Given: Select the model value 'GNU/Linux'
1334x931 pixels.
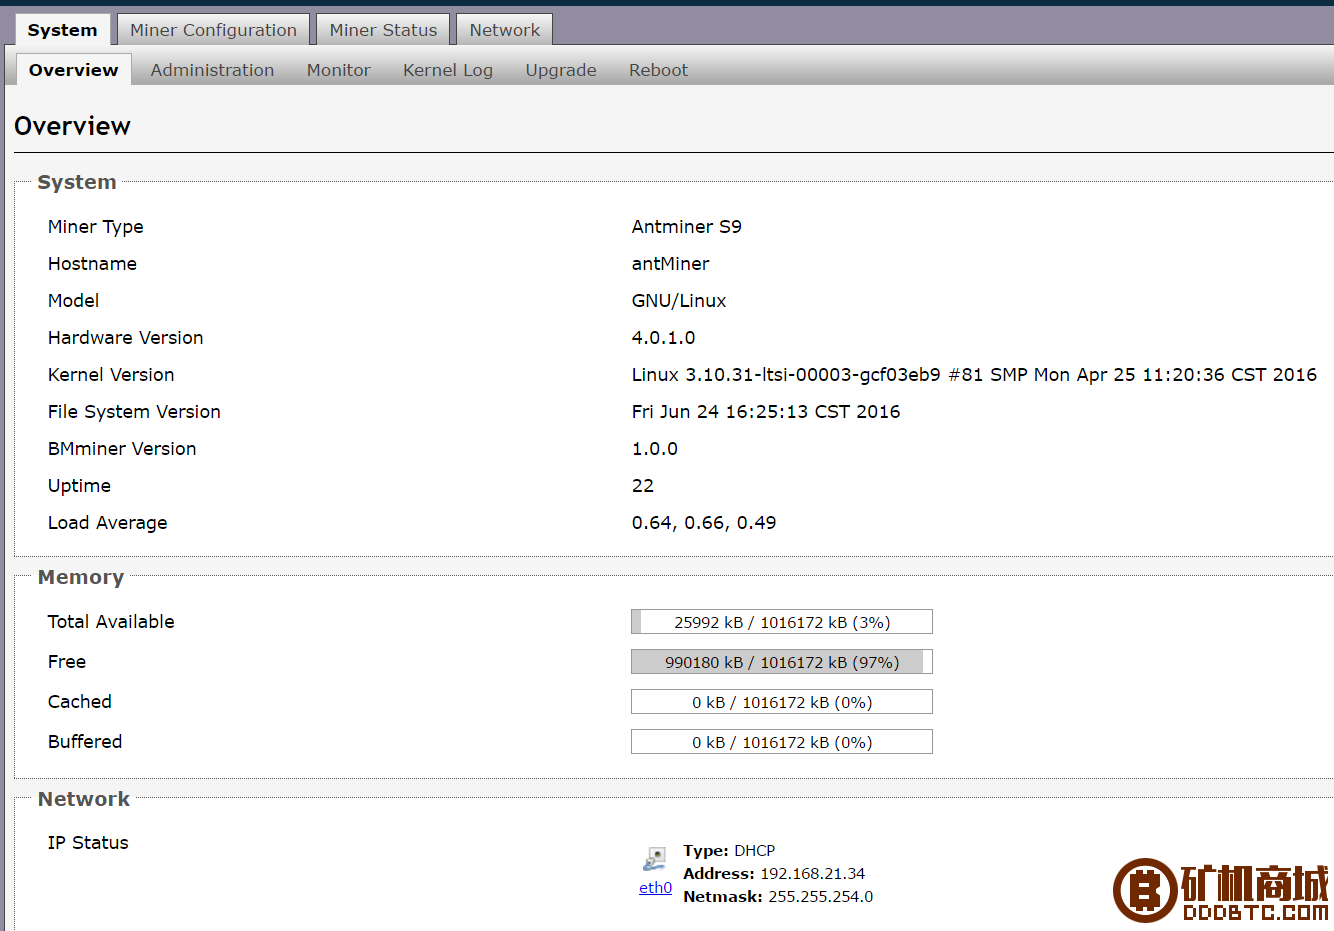Looking at the screenshot, I should tap(679, 301).
